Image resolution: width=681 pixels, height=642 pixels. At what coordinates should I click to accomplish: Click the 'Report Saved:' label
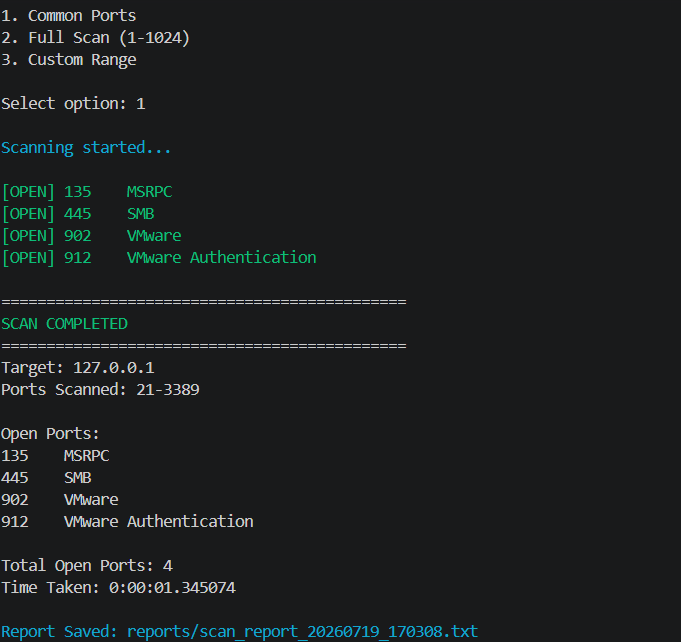(59, 631)
